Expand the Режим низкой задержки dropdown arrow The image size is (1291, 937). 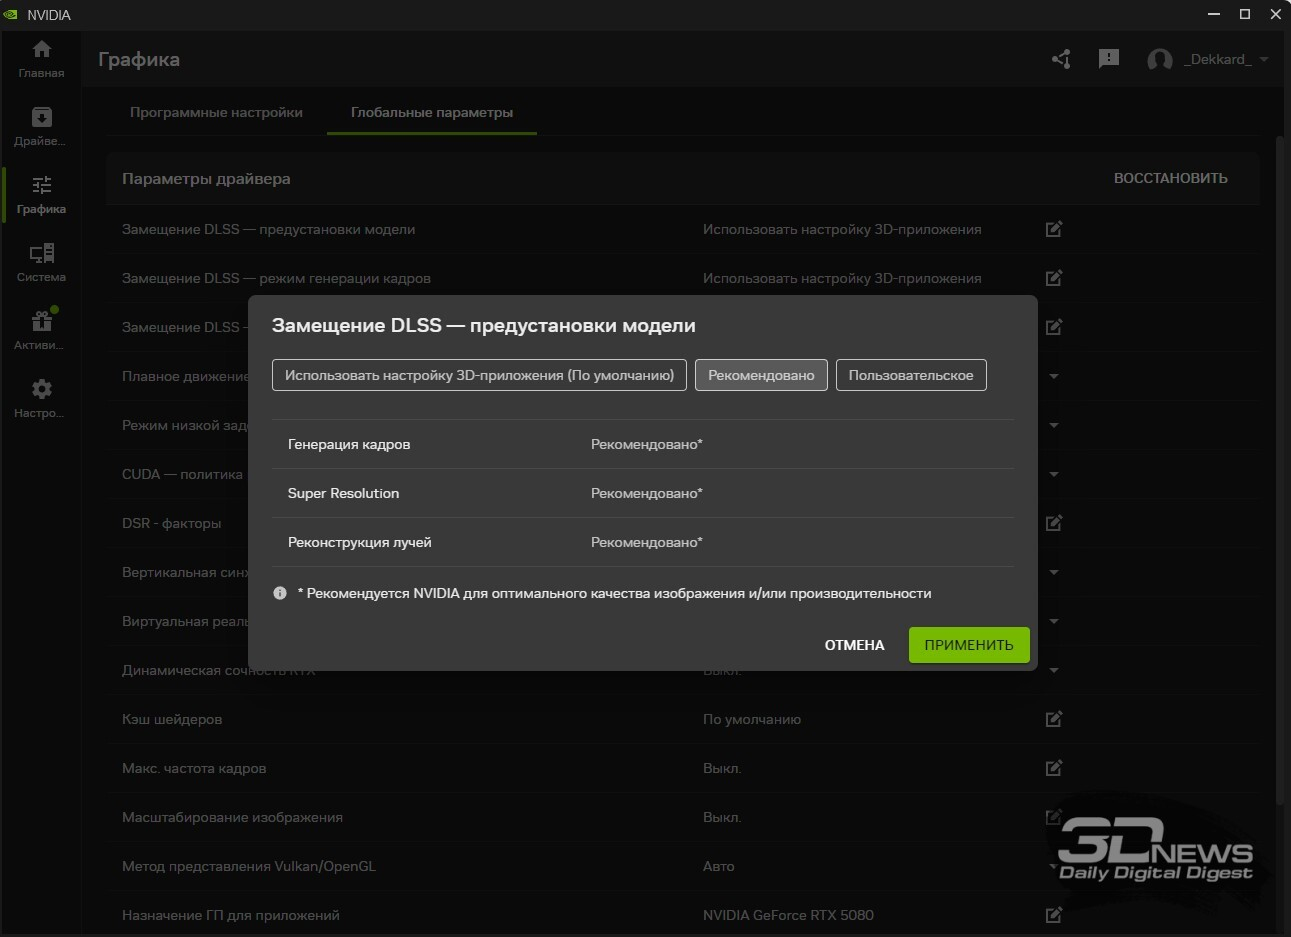tap(1054, 425)
